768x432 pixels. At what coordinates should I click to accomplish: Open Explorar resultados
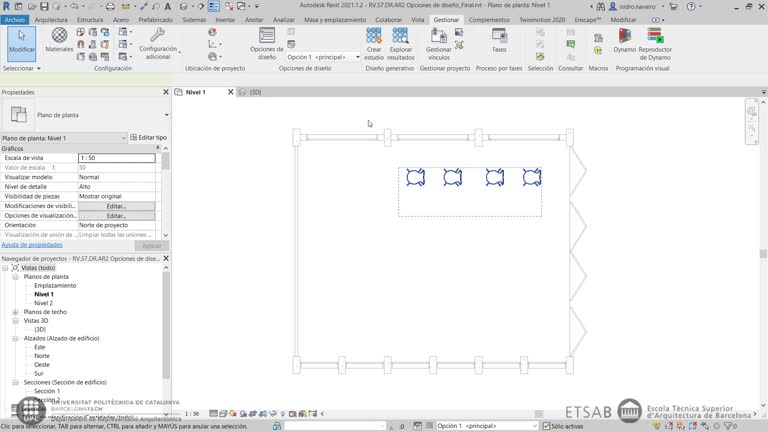pyautogui.click(x=401, y=44)
